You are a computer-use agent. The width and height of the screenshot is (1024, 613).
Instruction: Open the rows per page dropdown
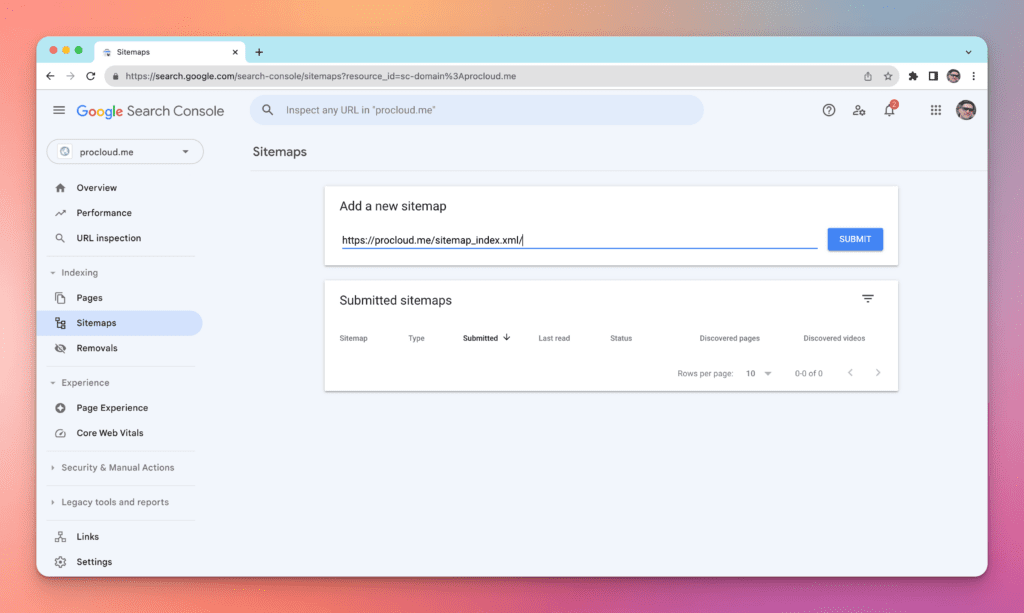click(759, 373)
